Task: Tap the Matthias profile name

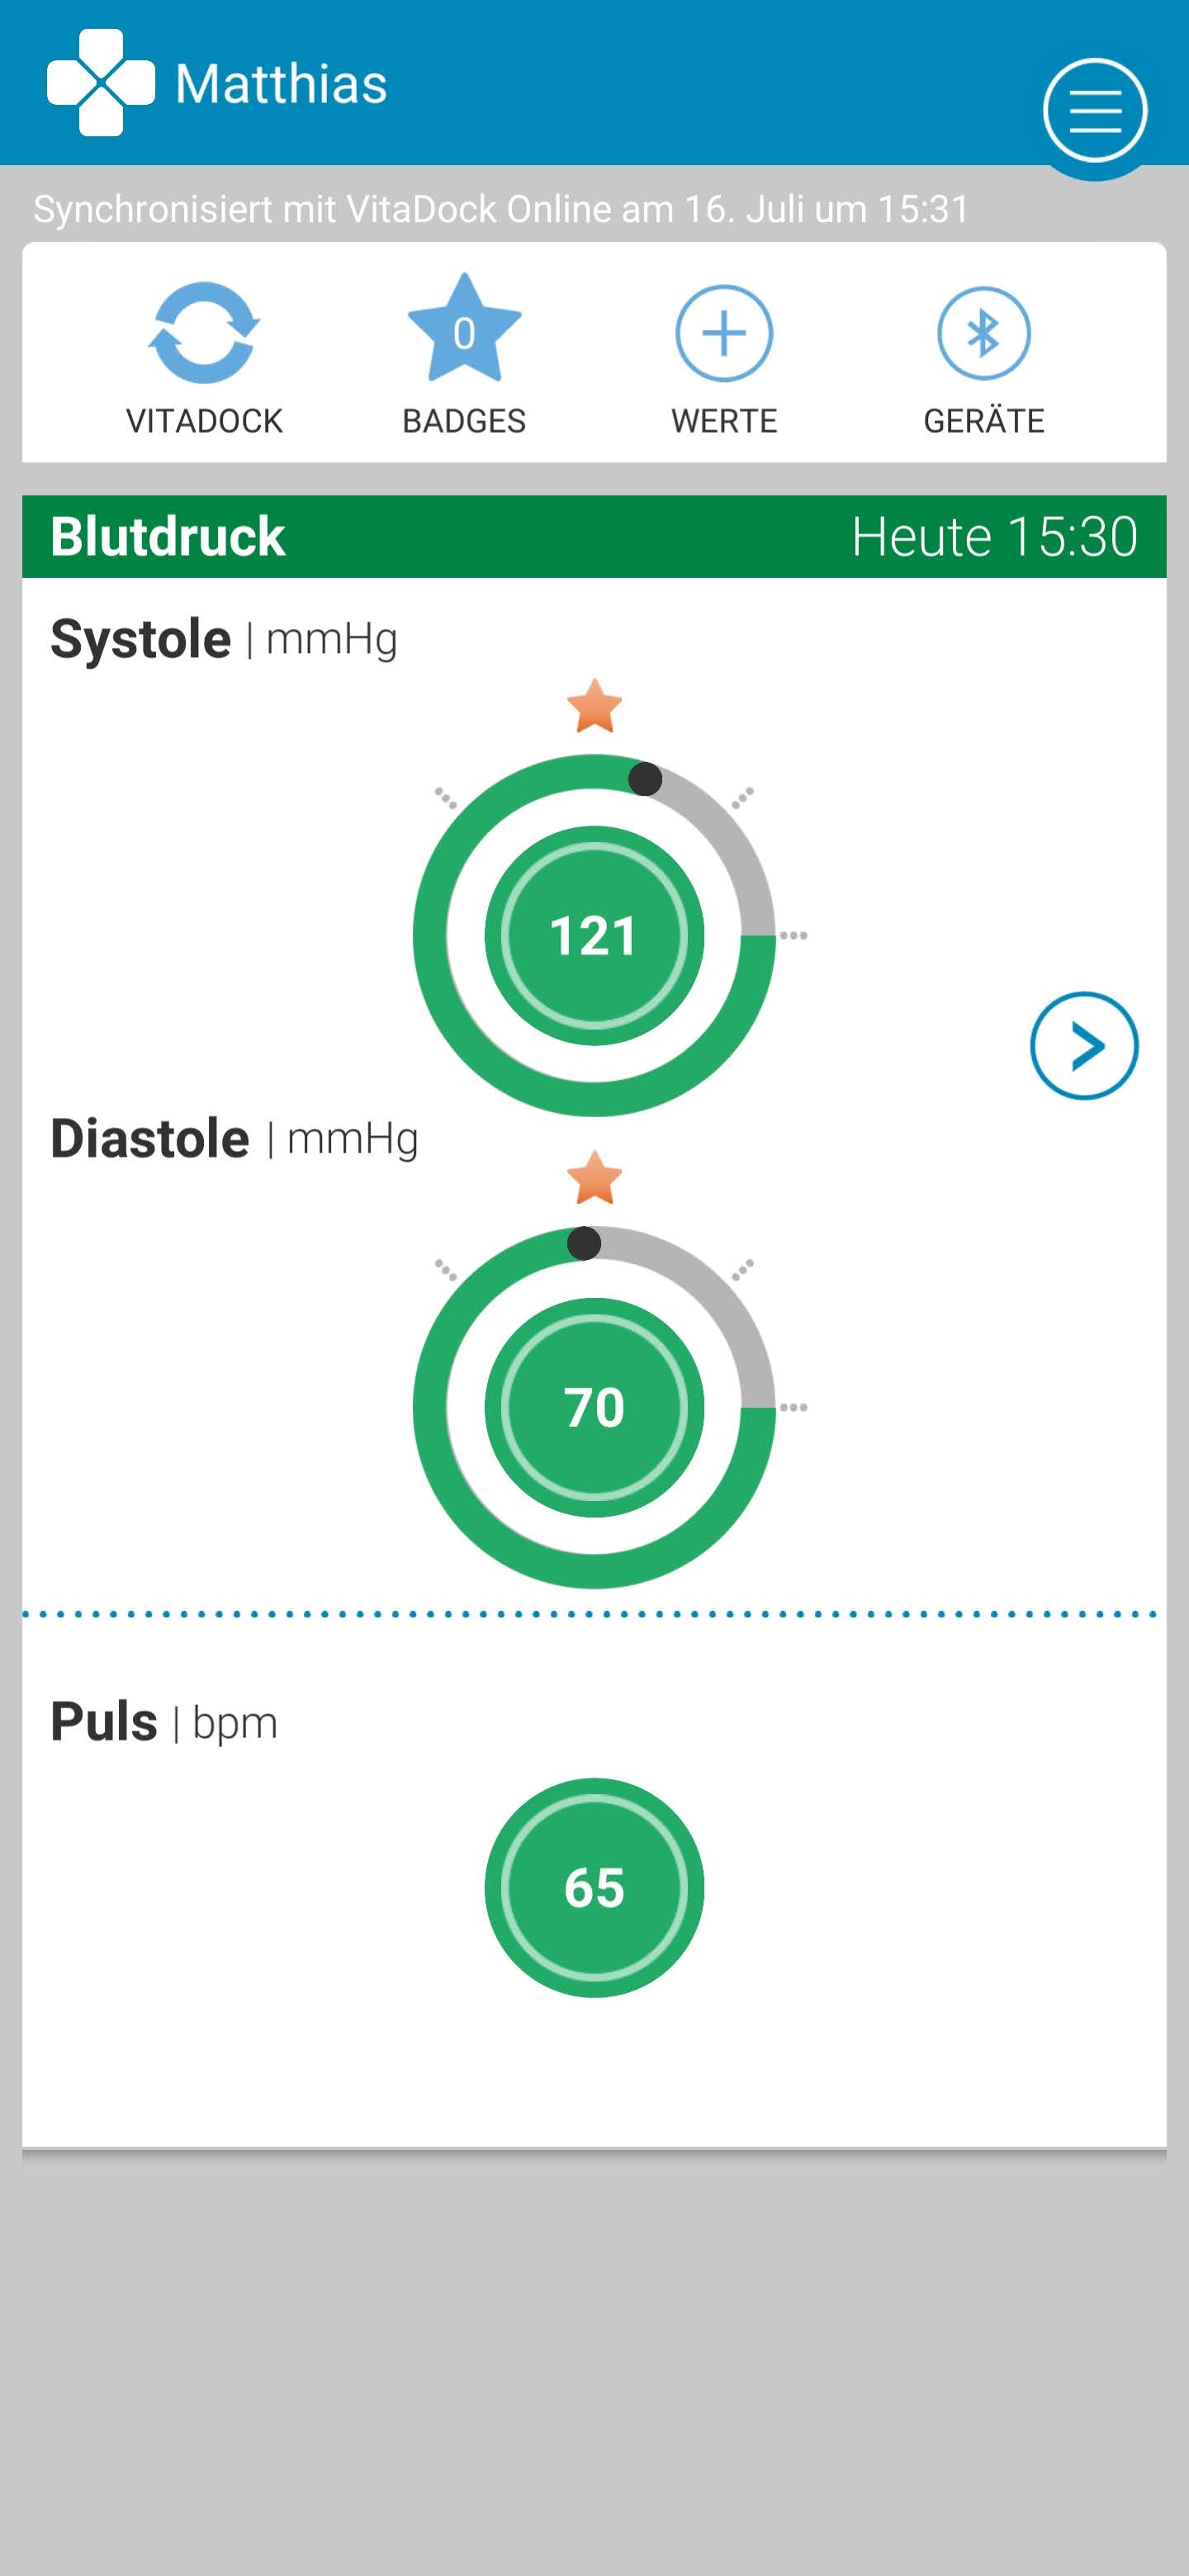Action: (x=281, y=83)
